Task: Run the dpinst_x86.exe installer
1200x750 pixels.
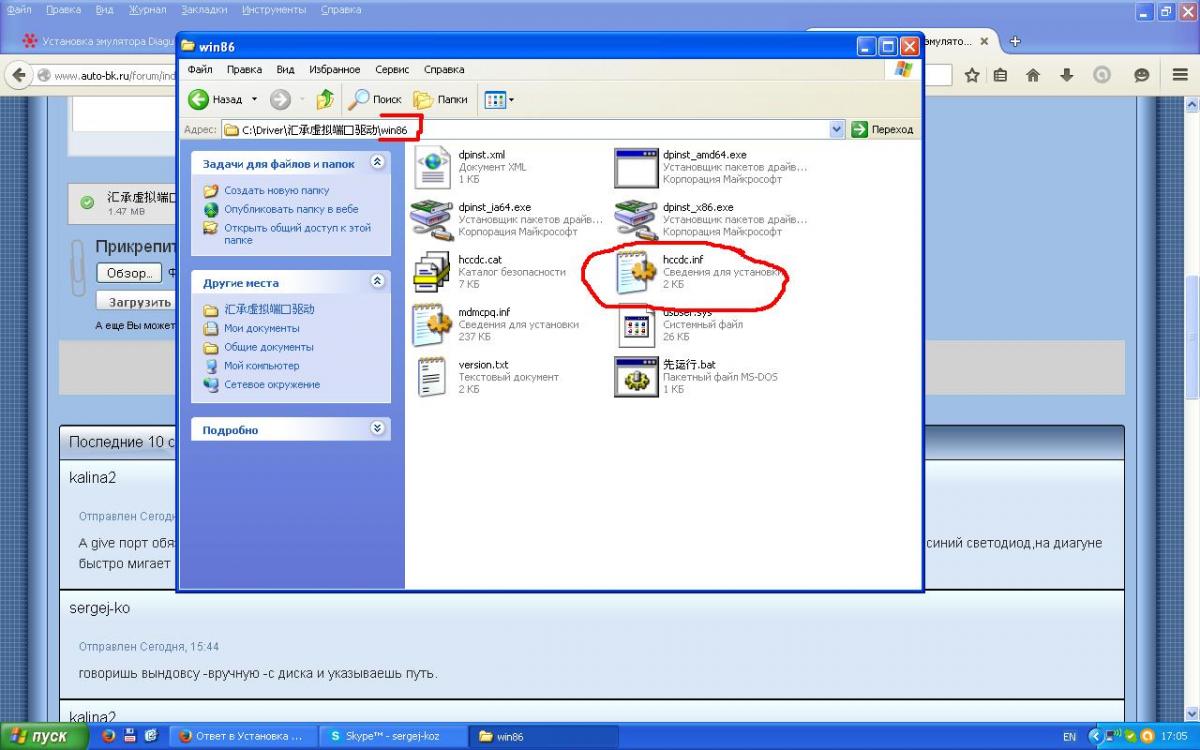Action: coord(636,219)
